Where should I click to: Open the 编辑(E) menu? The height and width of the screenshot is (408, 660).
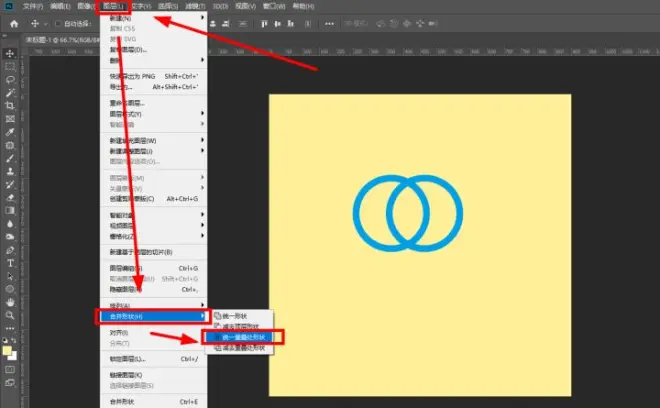click(x=60, y=6)
